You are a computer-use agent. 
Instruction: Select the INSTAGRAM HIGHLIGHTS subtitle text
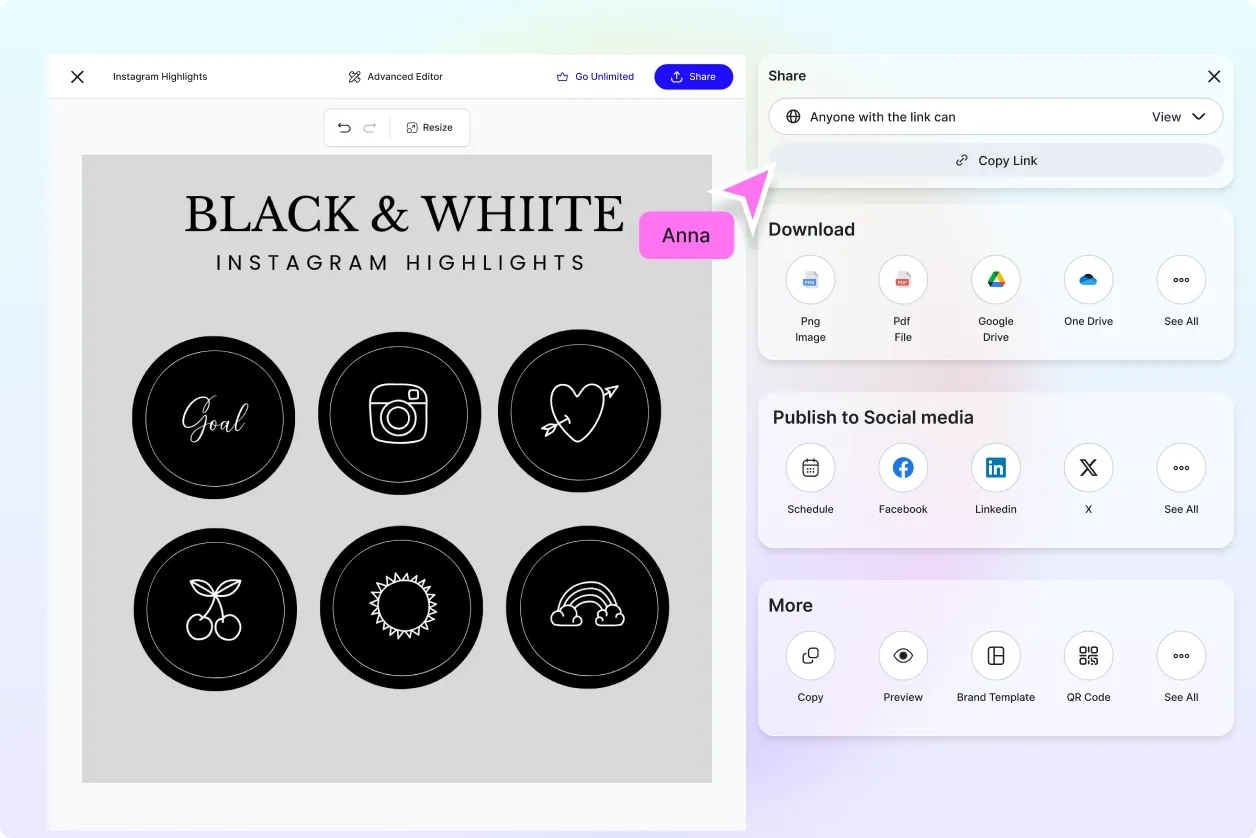pos(401,263)
